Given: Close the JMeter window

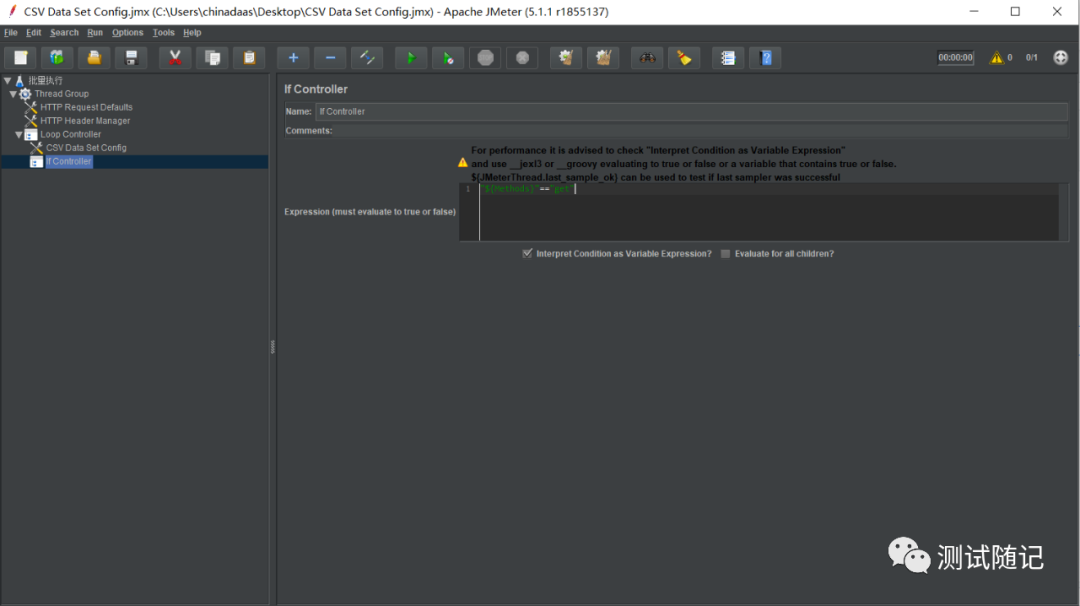Looking at the screenshot, I should coord(1057,12).
